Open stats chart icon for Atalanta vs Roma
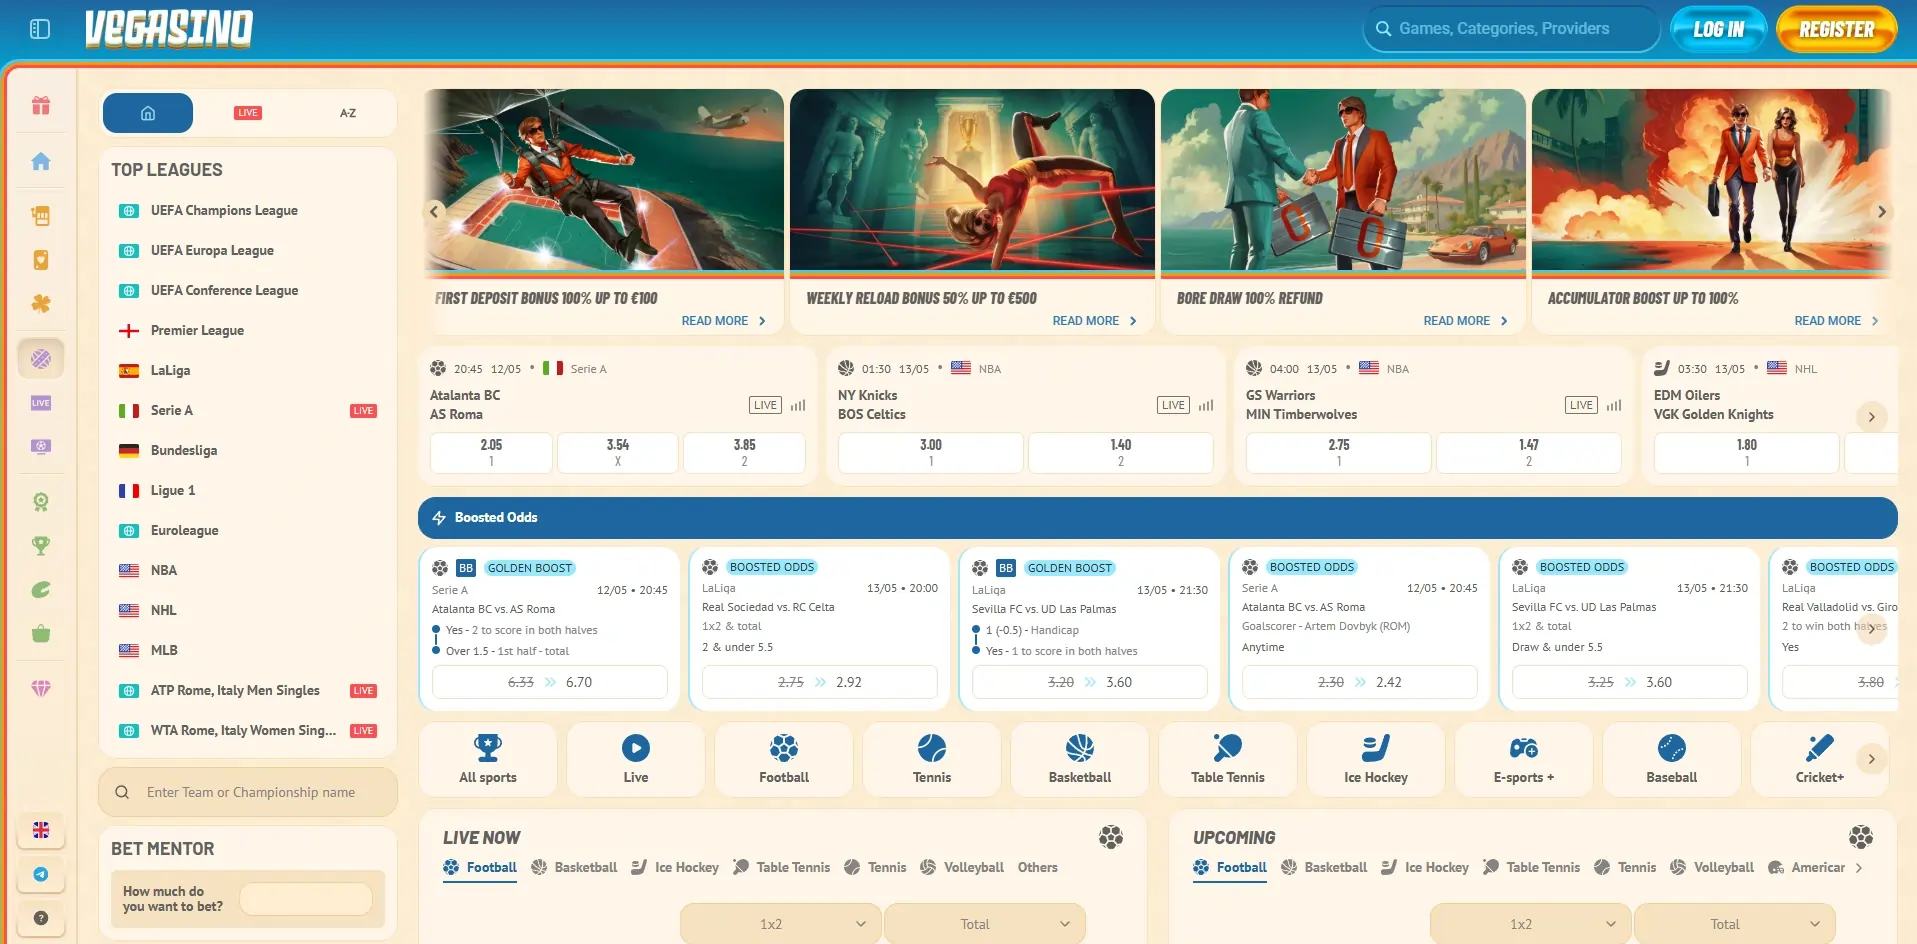The width and height of the screenshot is (1917, 944). (798, 405)
